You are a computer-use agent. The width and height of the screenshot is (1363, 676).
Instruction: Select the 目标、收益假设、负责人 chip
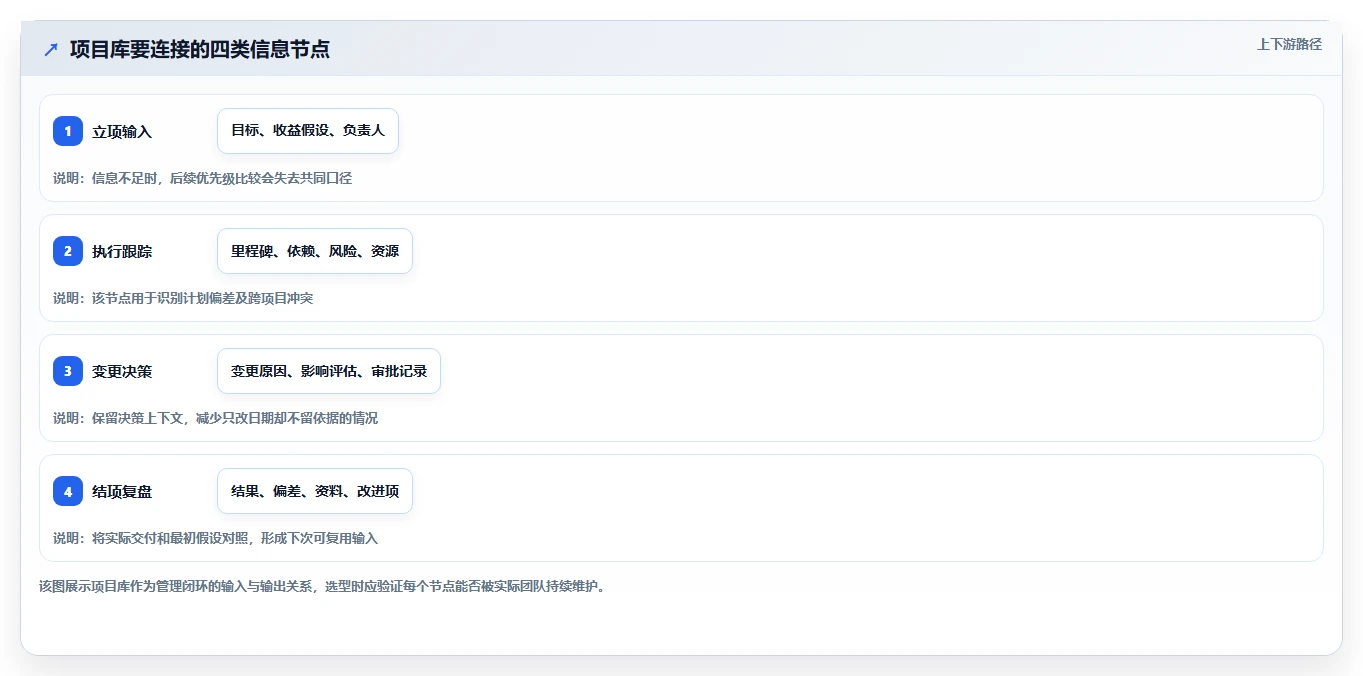[308, 131]
